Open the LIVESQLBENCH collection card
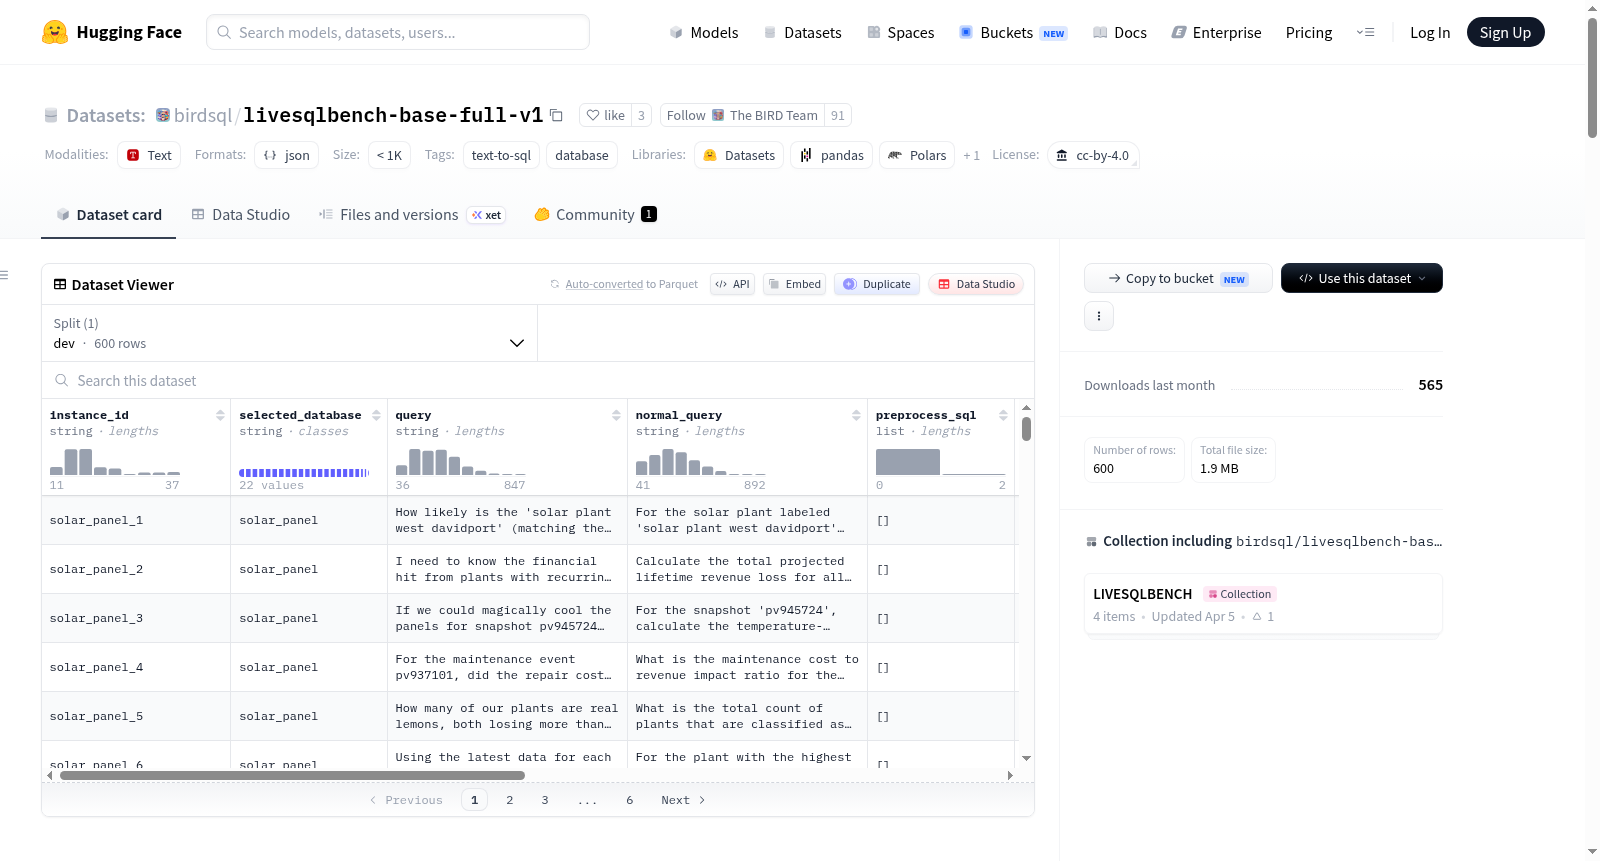 [1263, 604]
